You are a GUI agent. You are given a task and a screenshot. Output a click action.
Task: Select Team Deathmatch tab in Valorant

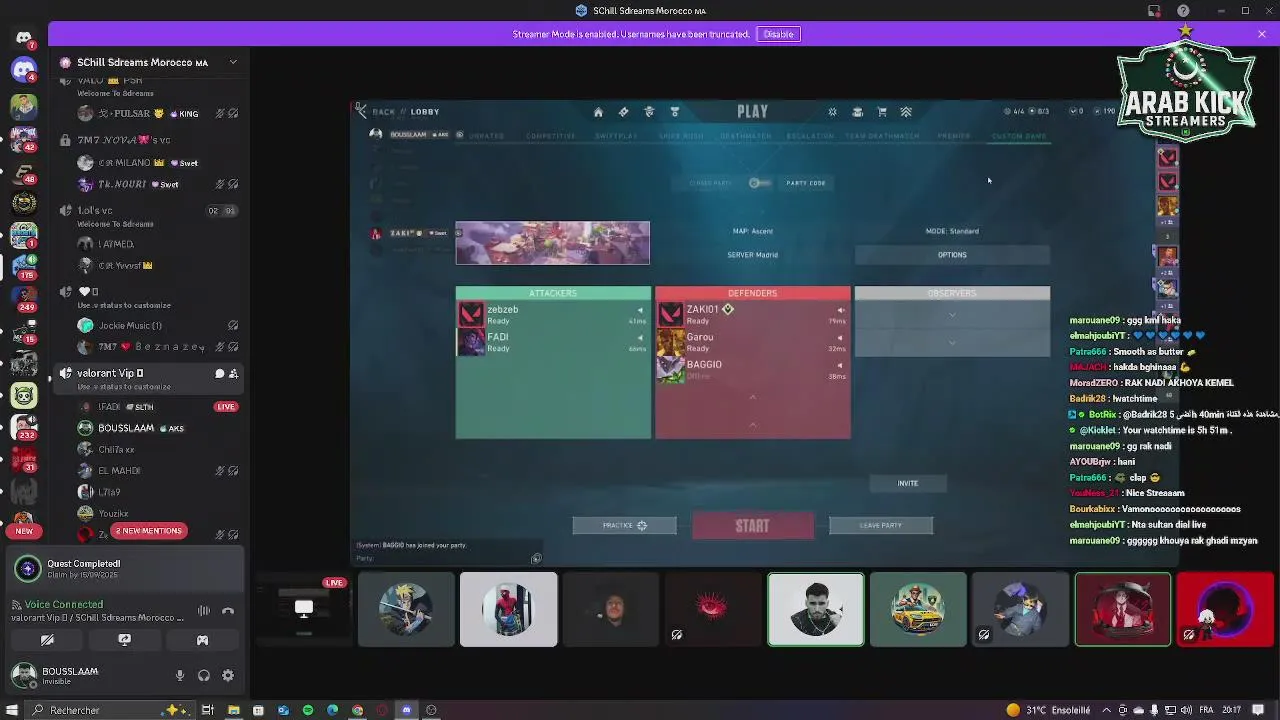[882, 136]
